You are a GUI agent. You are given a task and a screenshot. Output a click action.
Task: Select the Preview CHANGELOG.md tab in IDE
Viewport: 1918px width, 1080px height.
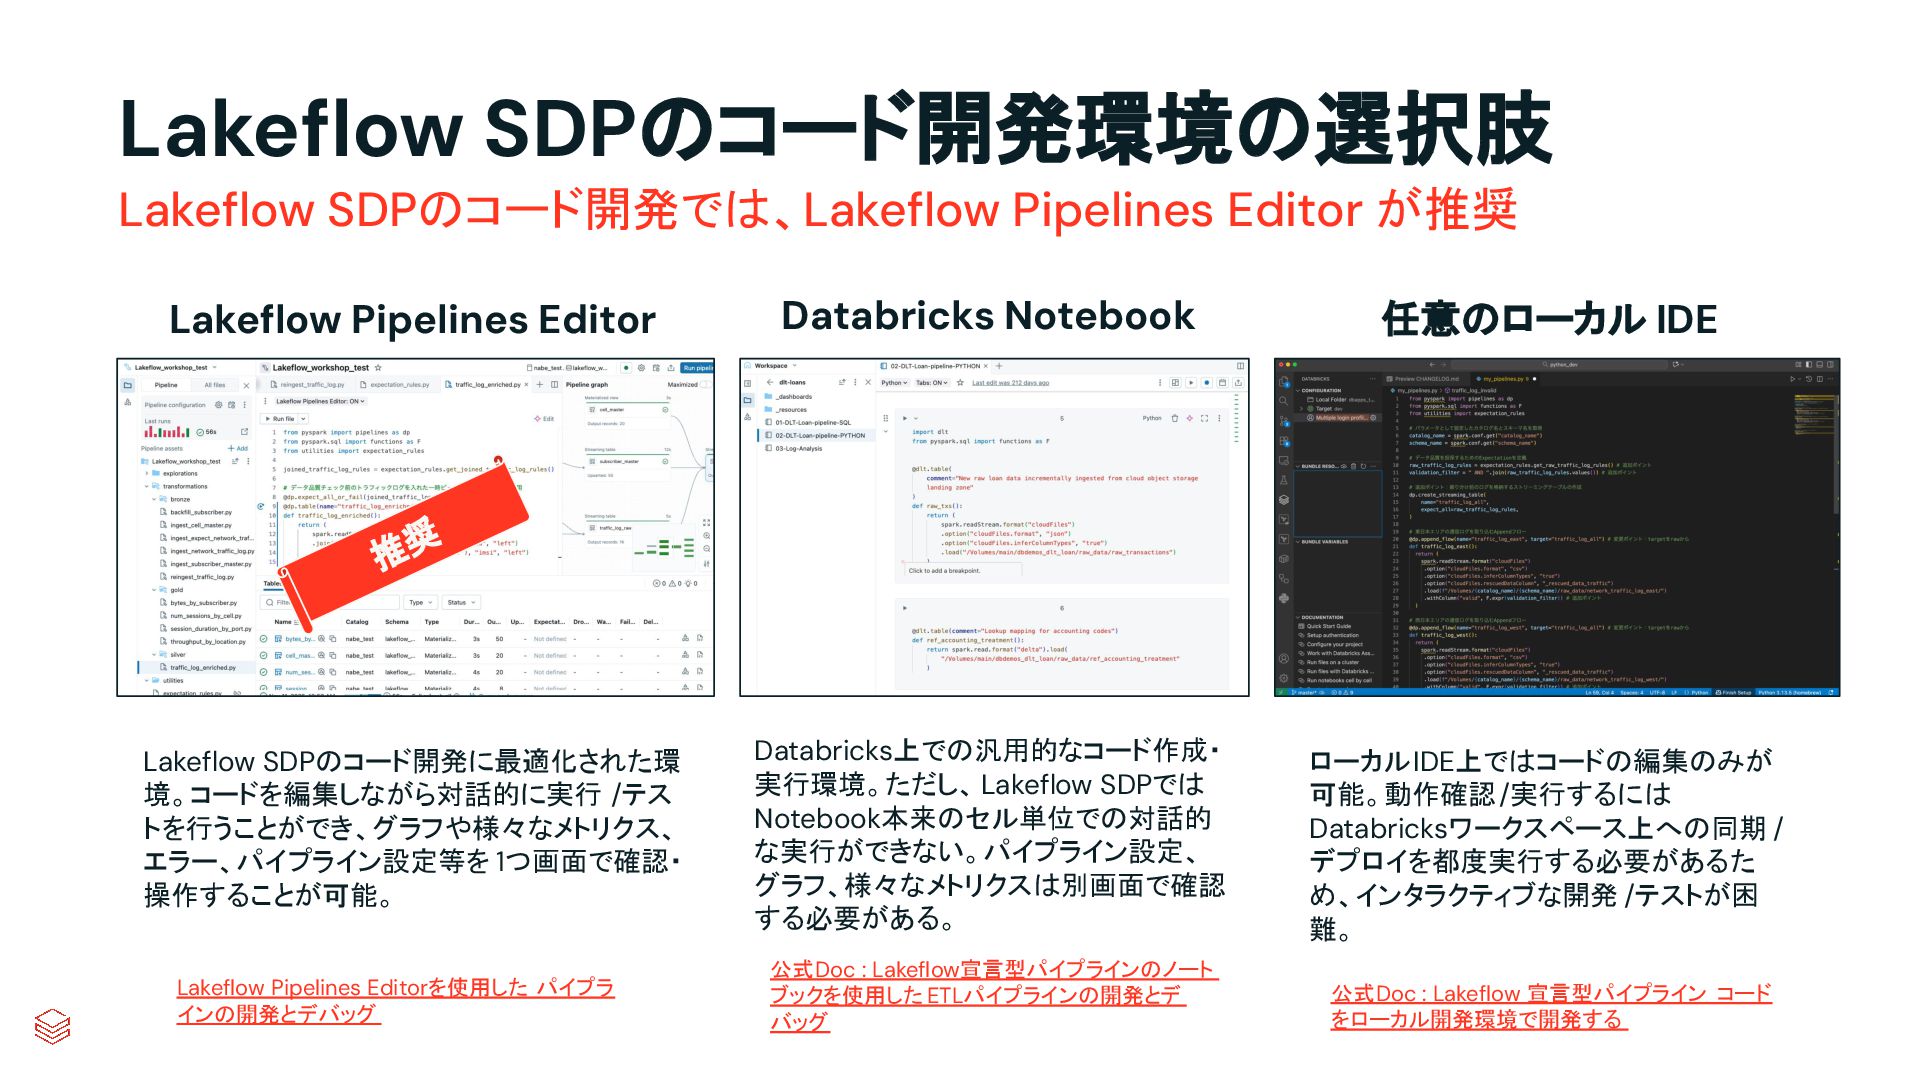pyautogui.click(x=1426, y=379)
